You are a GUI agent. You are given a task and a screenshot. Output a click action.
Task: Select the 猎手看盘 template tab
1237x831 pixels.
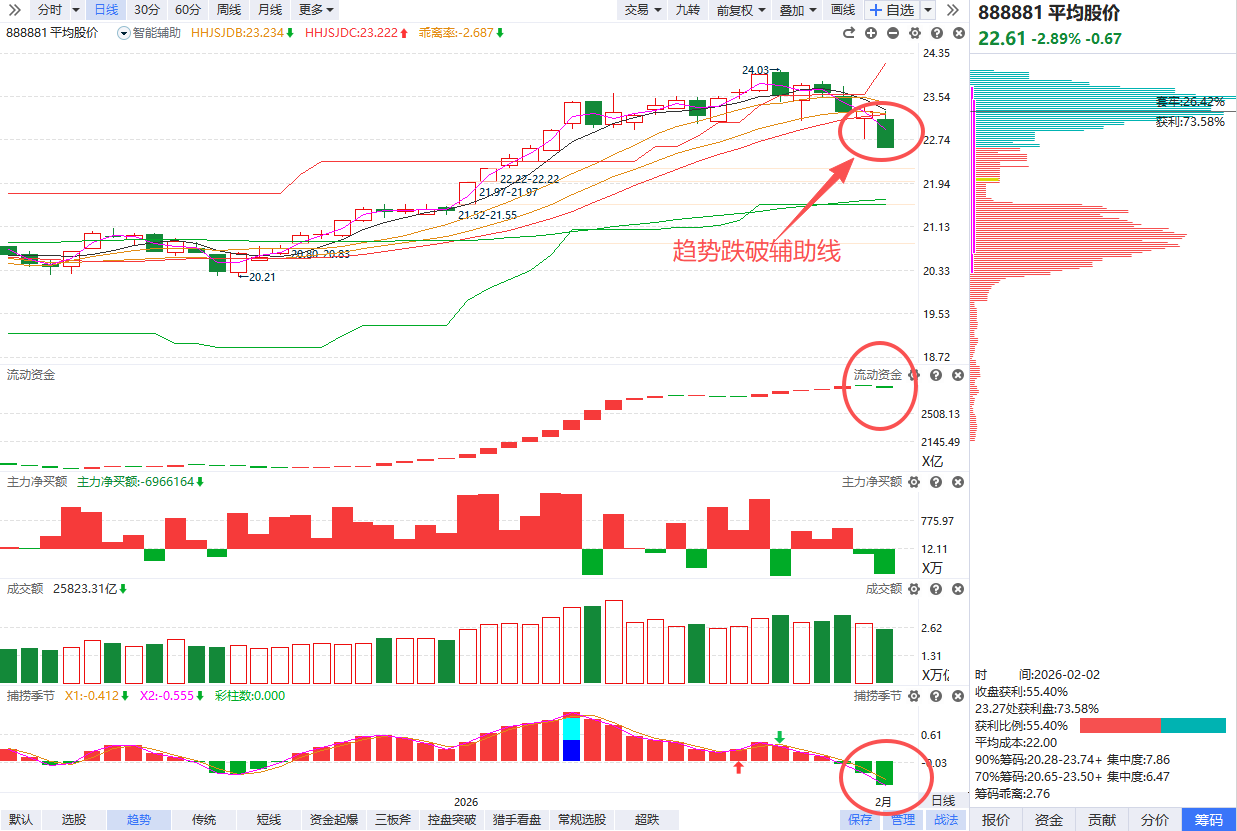[x=517, y=820]
